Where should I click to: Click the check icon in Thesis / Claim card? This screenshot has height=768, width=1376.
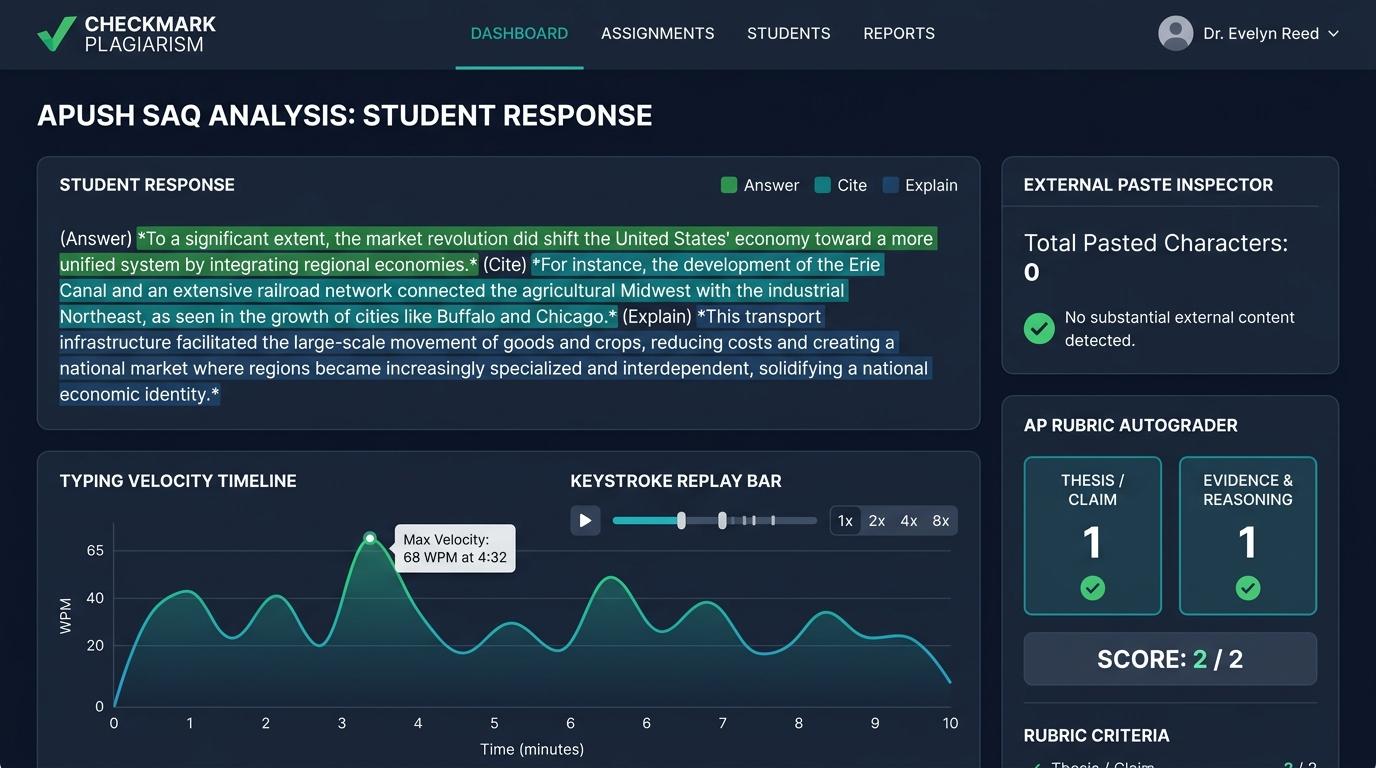[x=1093, y=588]
